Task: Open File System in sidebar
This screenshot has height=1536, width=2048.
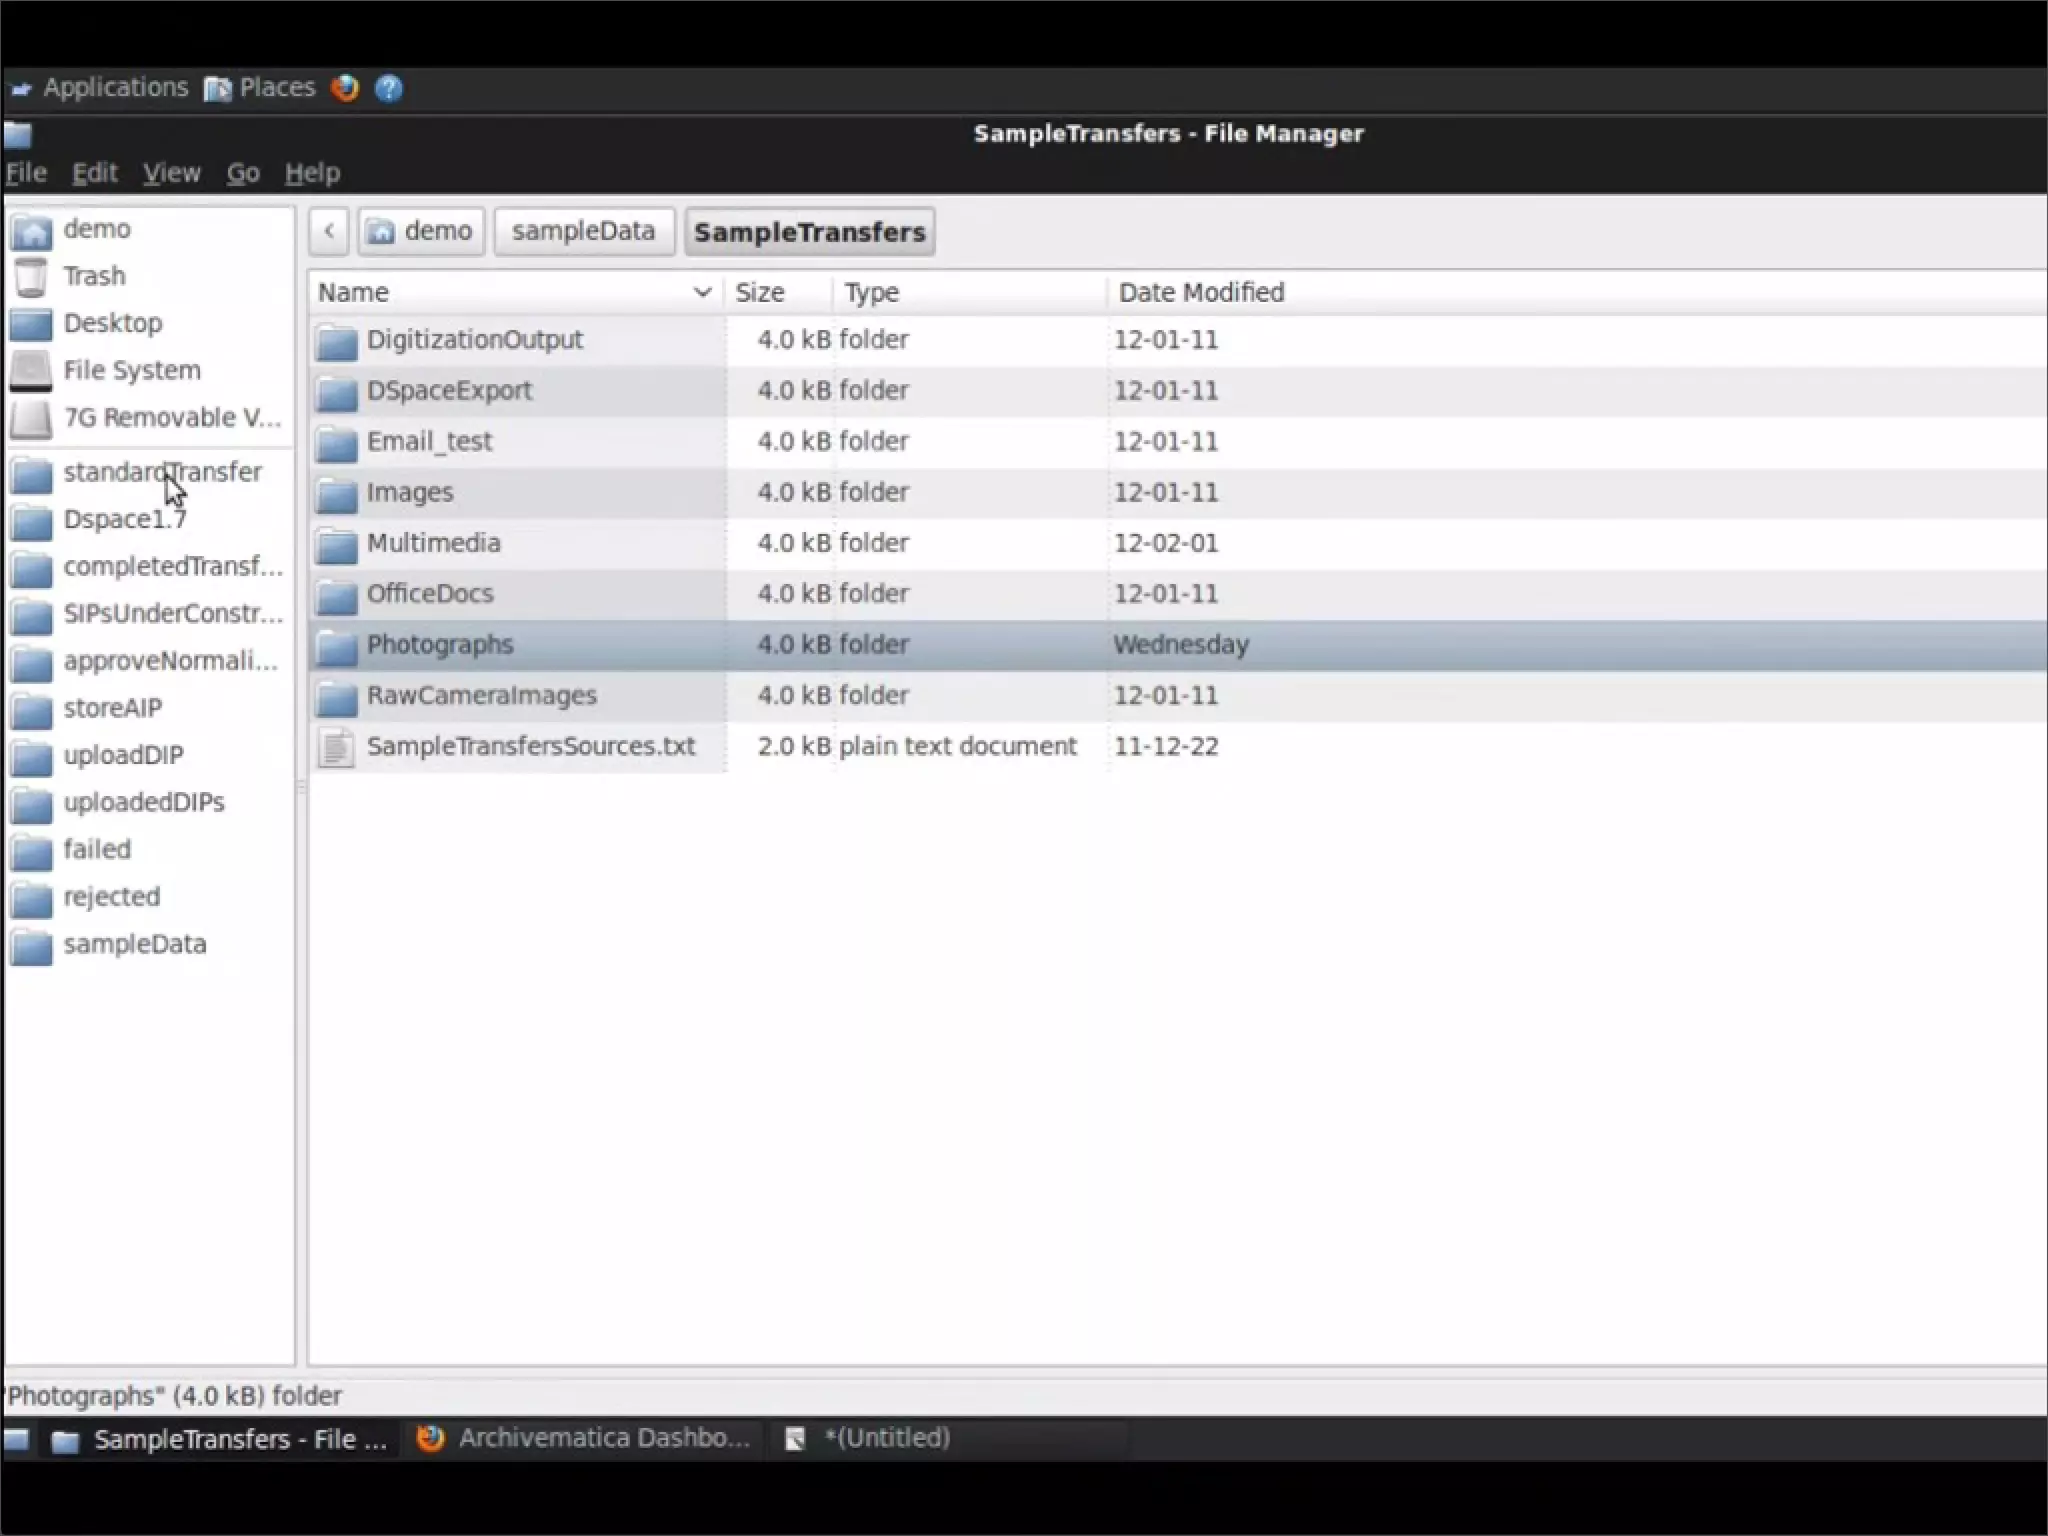Action: [x=131, y=371]
